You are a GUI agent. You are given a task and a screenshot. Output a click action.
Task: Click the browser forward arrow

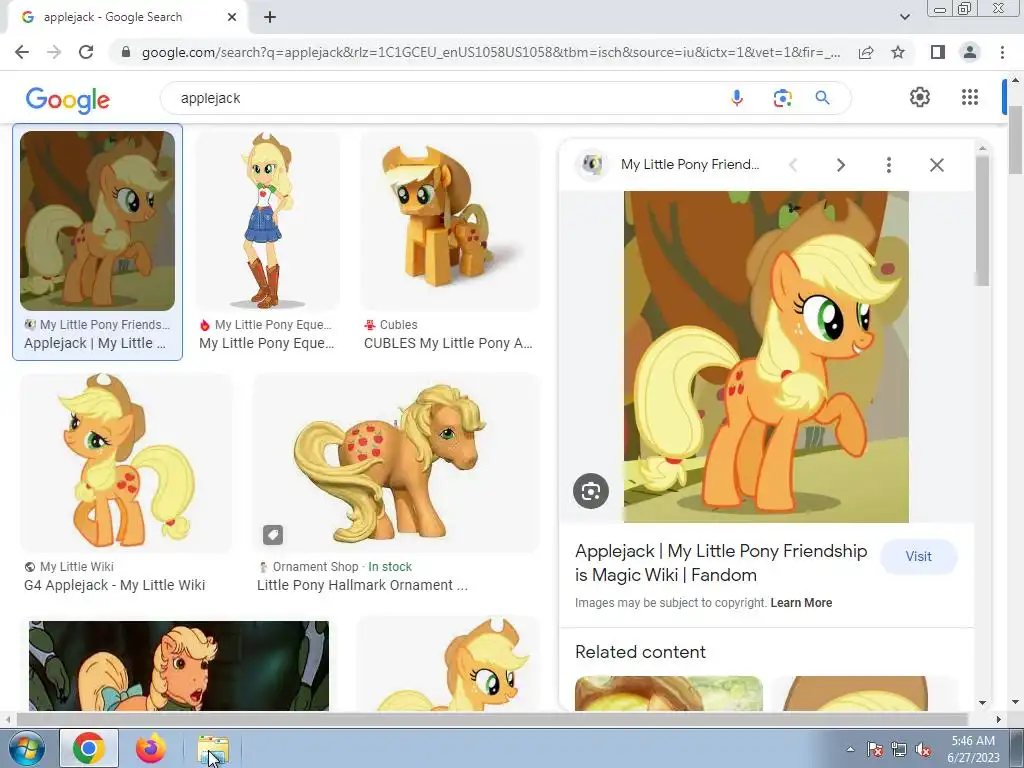54,52
